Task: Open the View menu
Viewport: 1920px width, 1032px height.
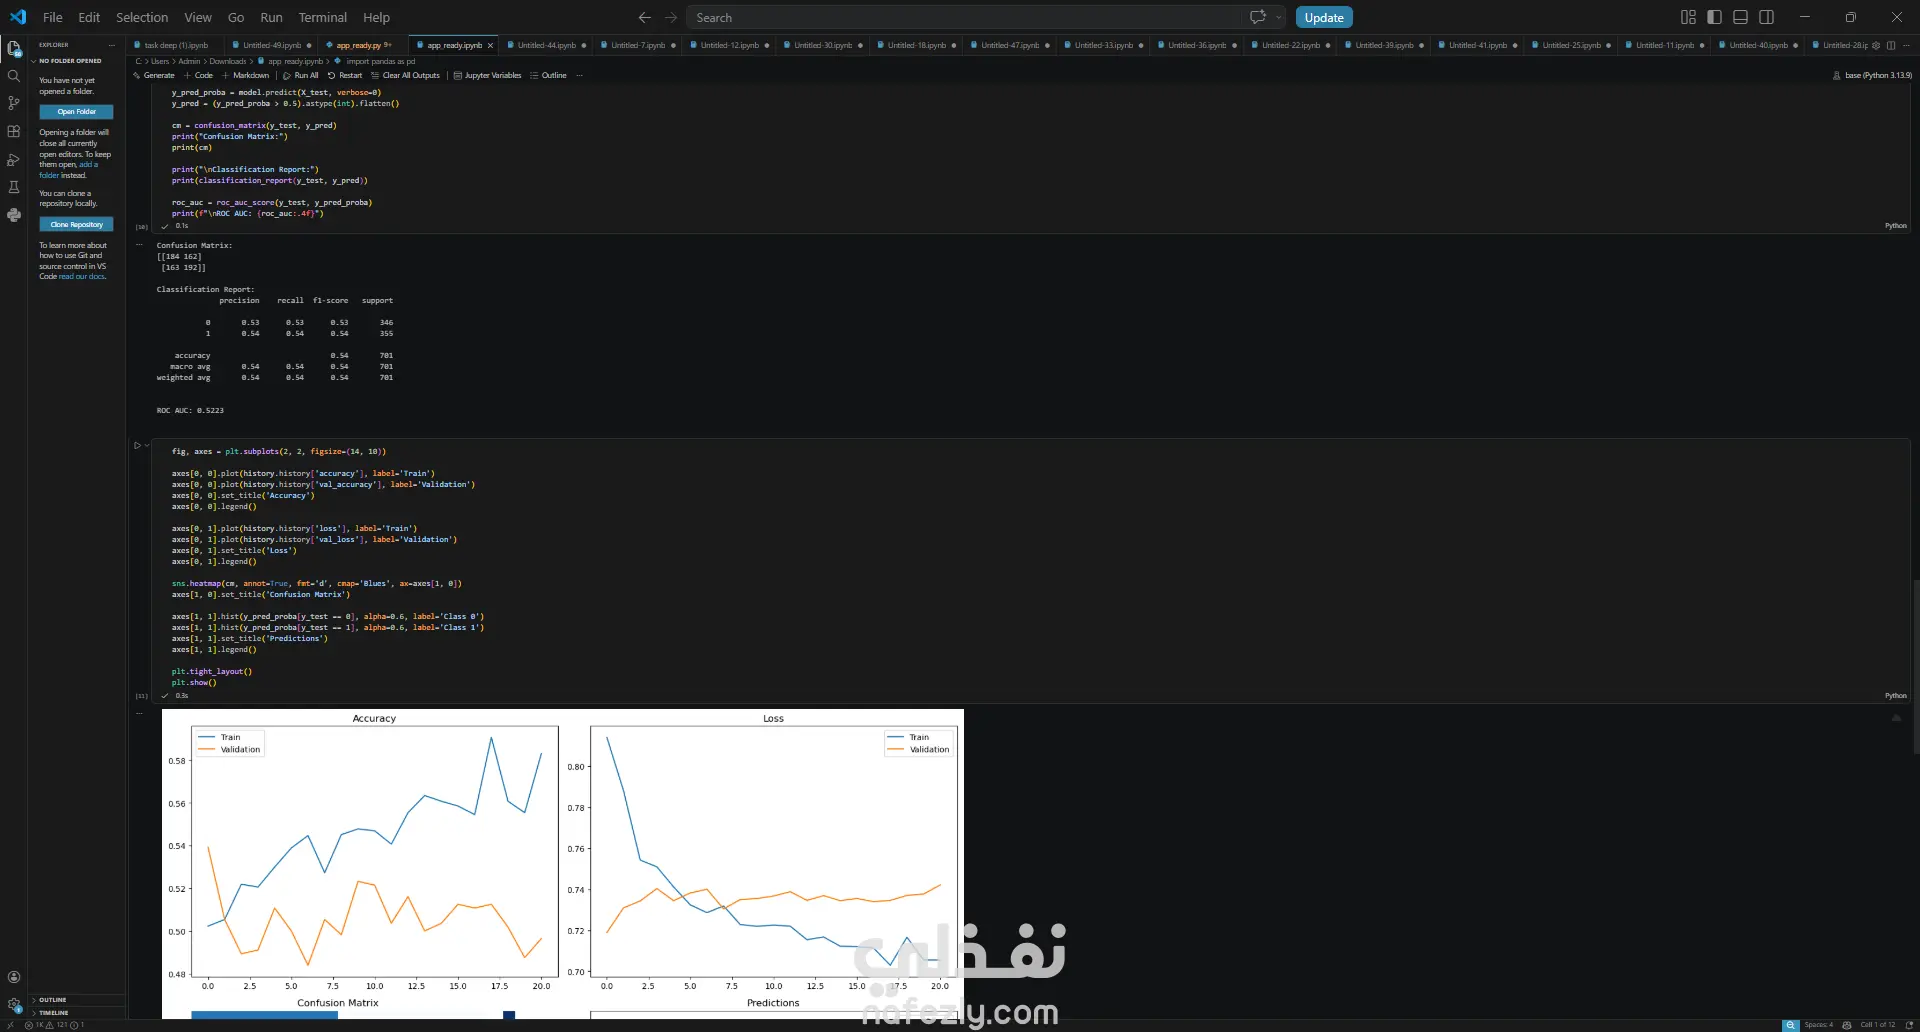Action: tap(198, 17)
